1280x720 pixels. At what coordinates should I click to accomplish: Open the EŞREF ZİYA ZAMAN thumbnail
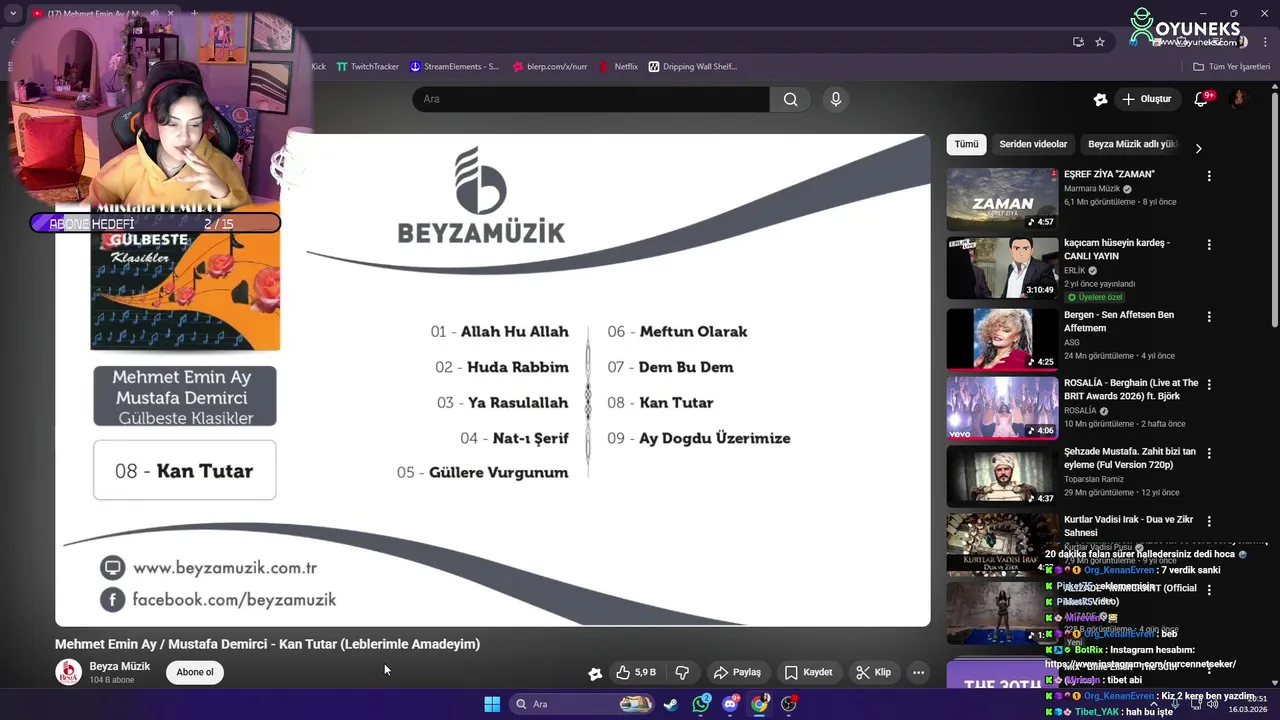pyautogui.click(x=1002, y=199)
